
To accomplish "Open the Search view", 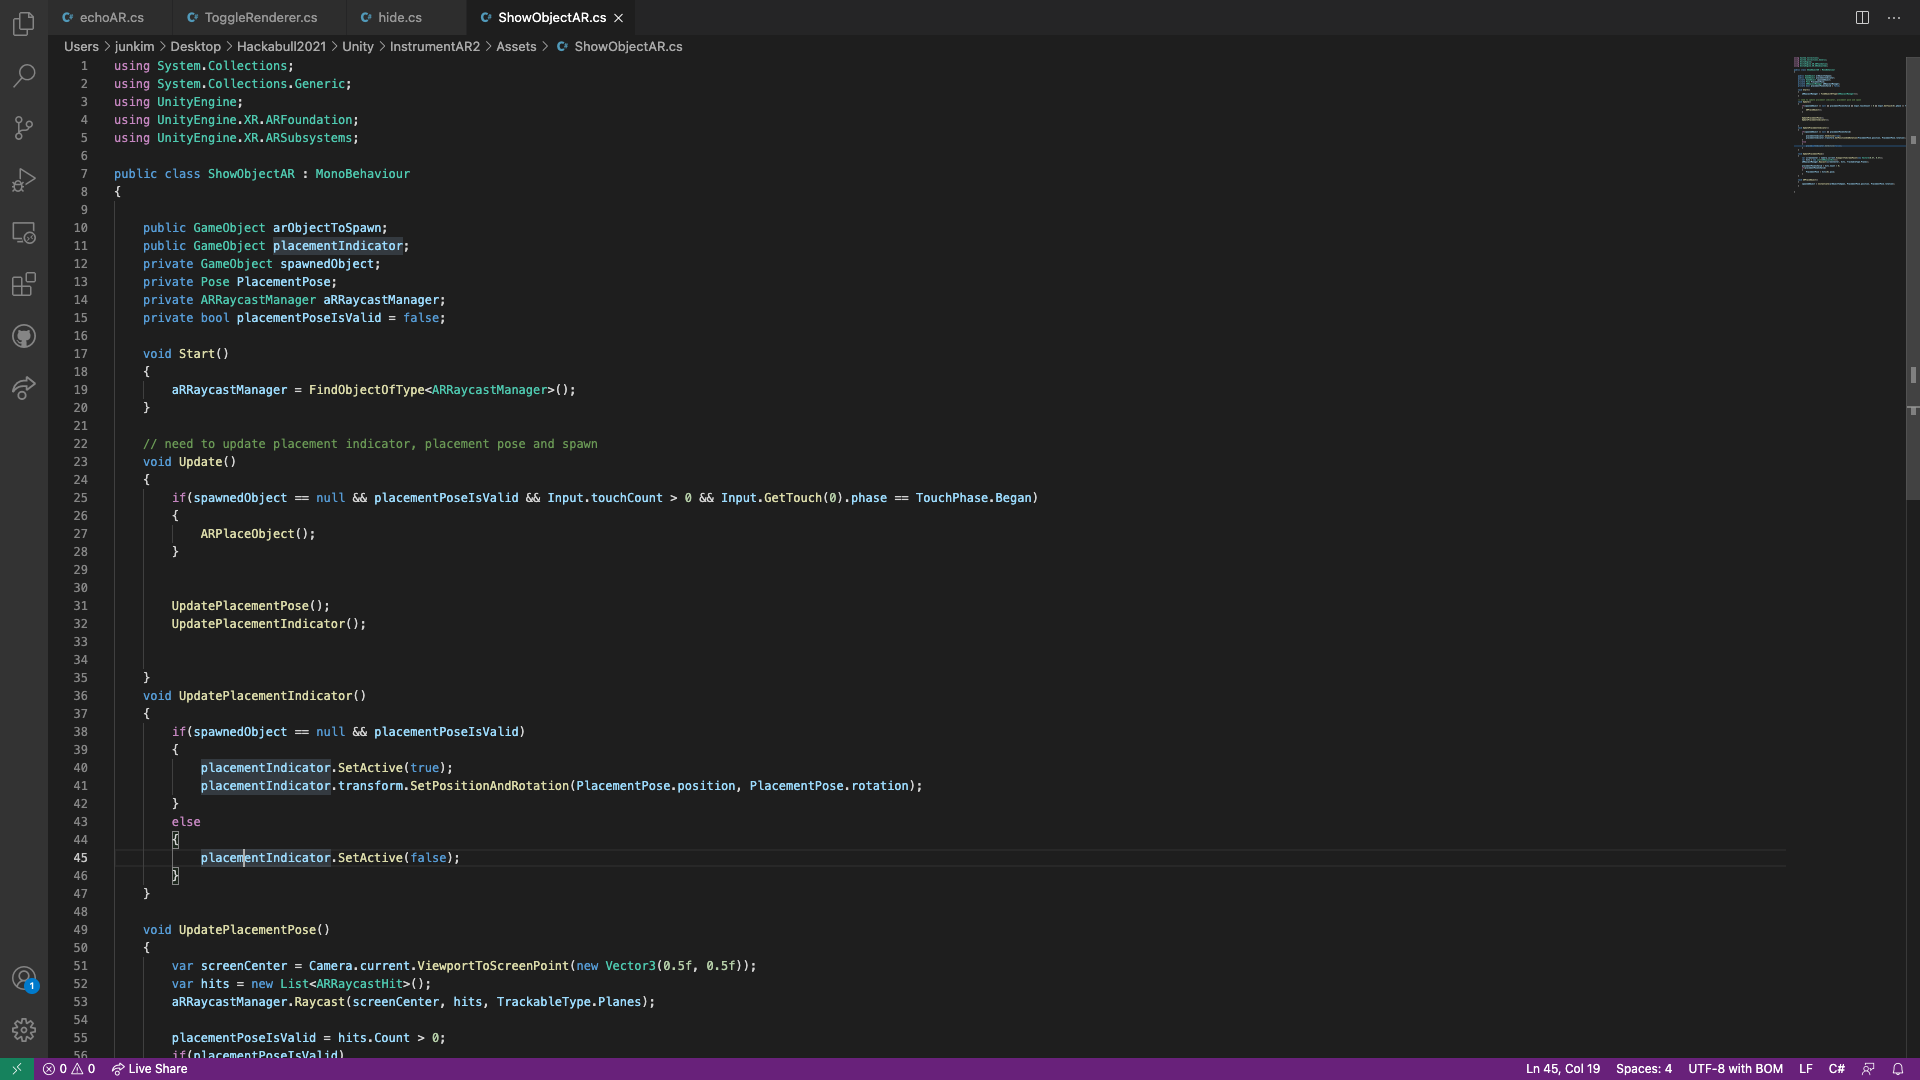I will click(24, 76).
